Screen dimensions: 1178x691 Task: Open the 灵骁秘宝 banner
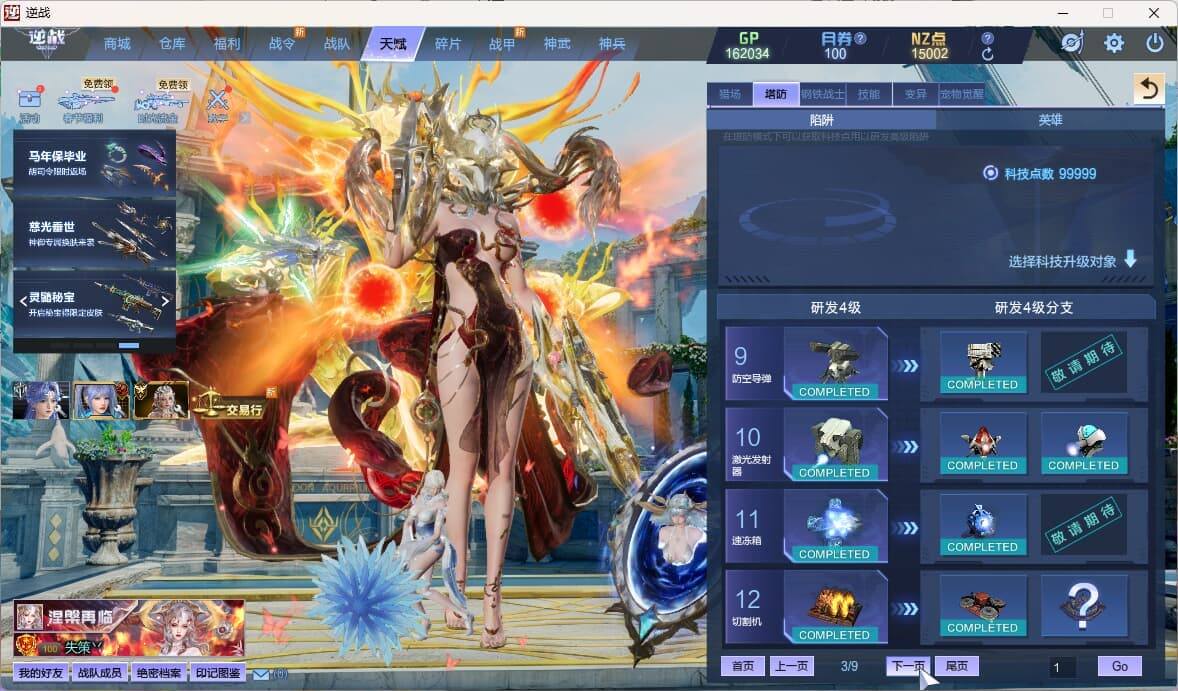click(x=95, y=303)
